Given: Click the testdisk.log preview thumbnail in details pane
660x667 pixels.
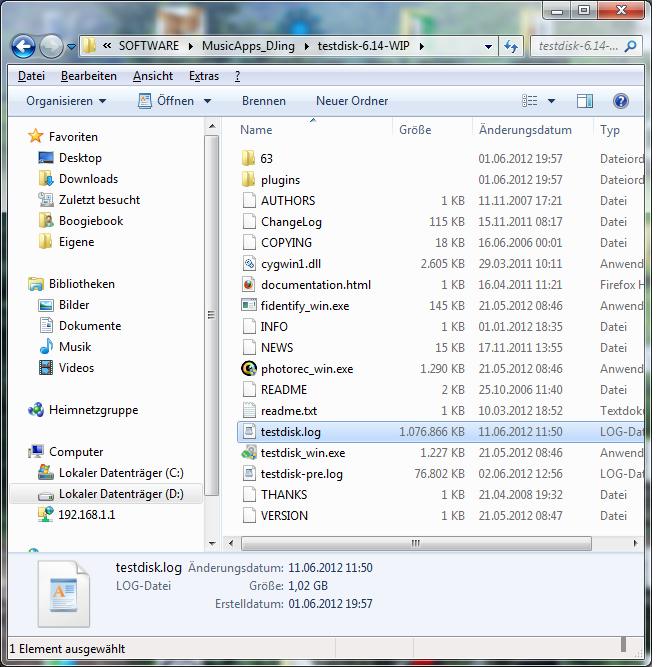Looking at the screenshot, I should pyautogui.click(x=64, y=594).
